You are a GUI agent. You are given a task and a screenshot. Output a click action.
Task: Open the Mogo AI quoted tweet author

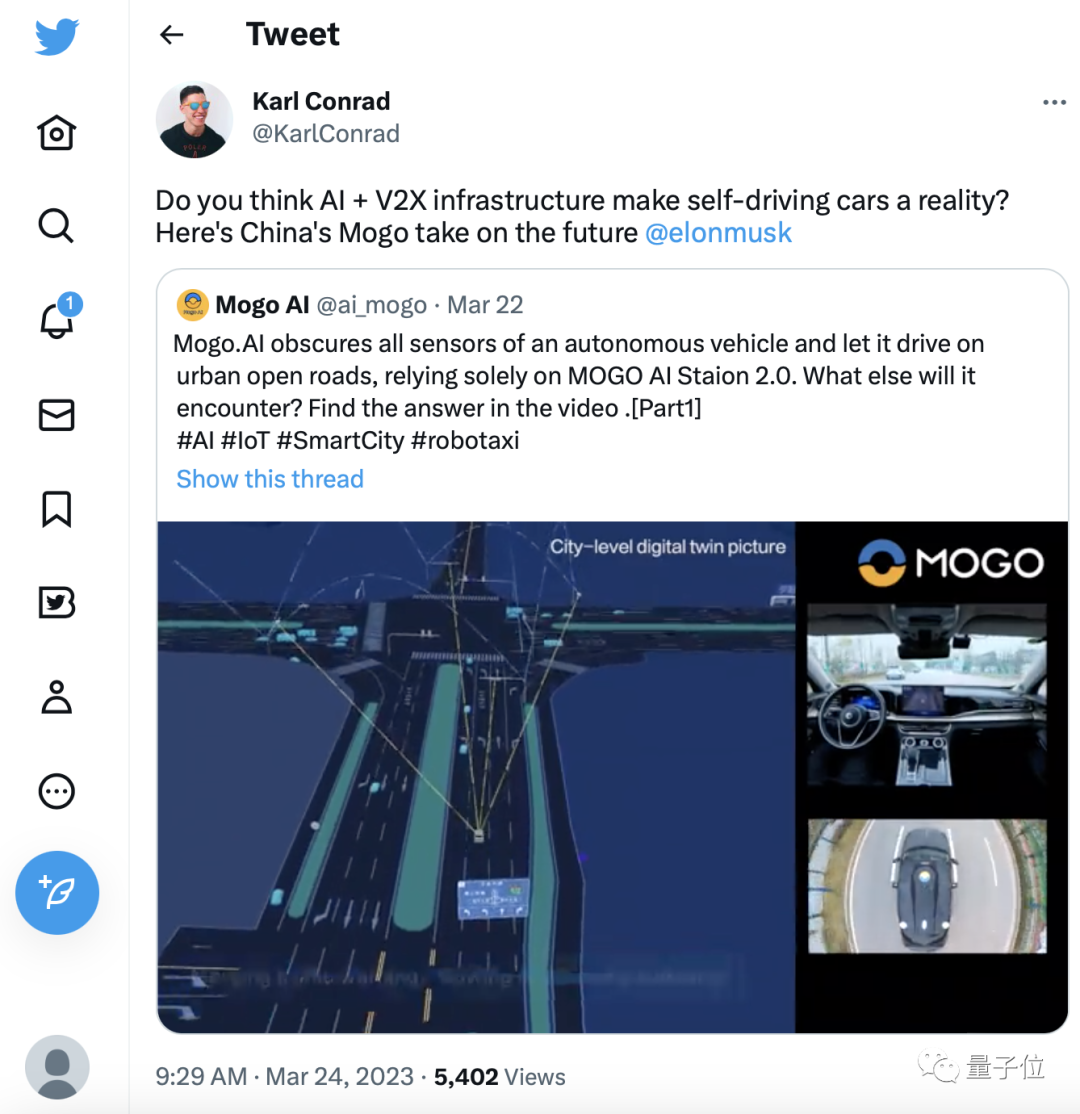262,305
